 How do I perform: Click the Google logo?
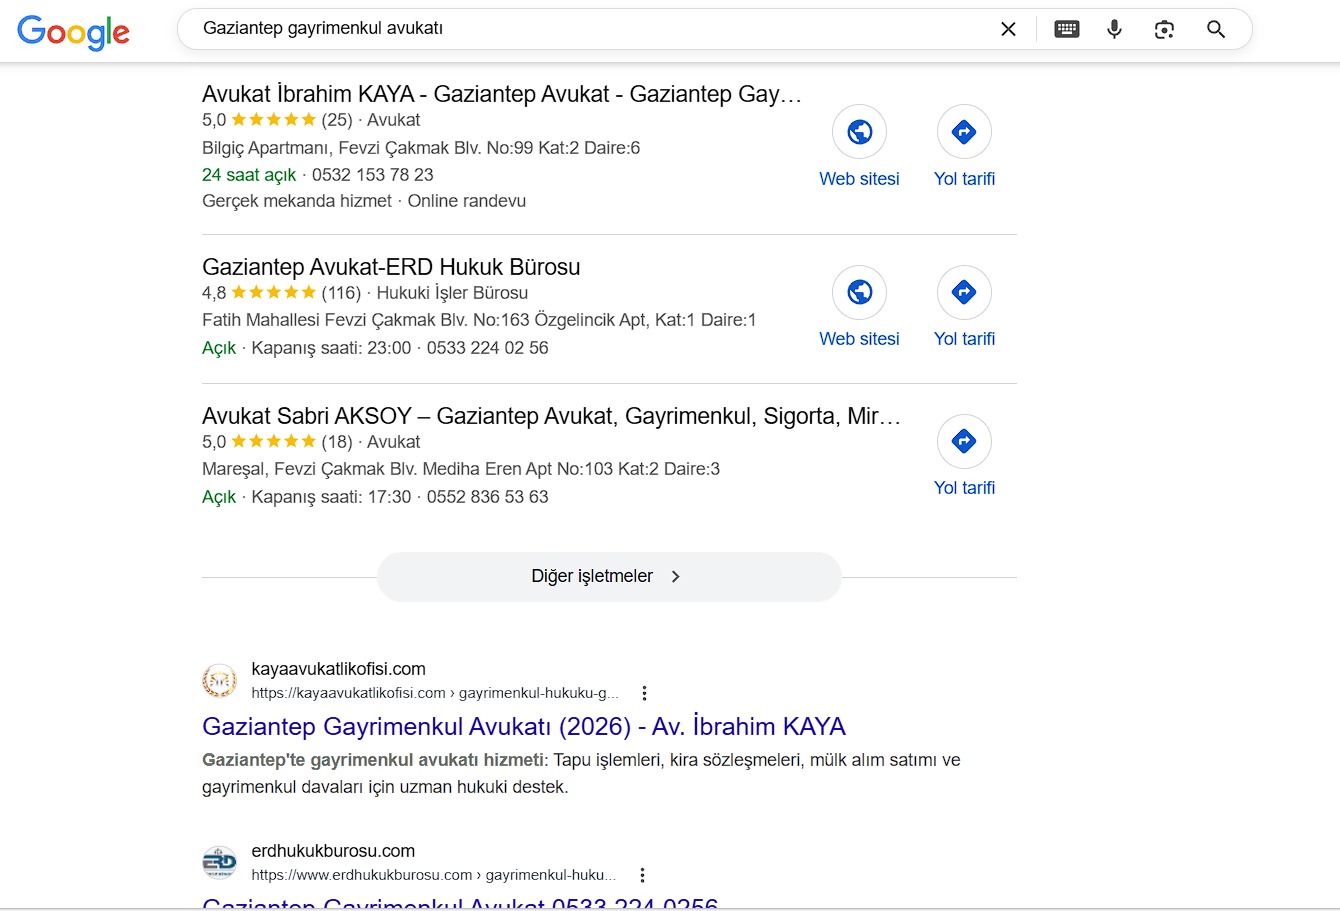click(73, 32)
